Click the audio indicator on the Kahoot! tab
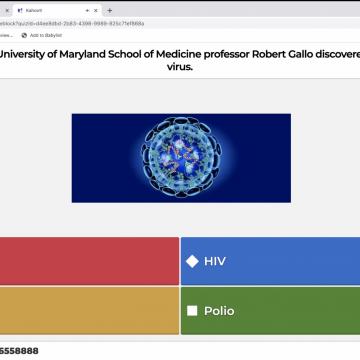The width and height of the screenshot is (360, 360). [88, 11]
